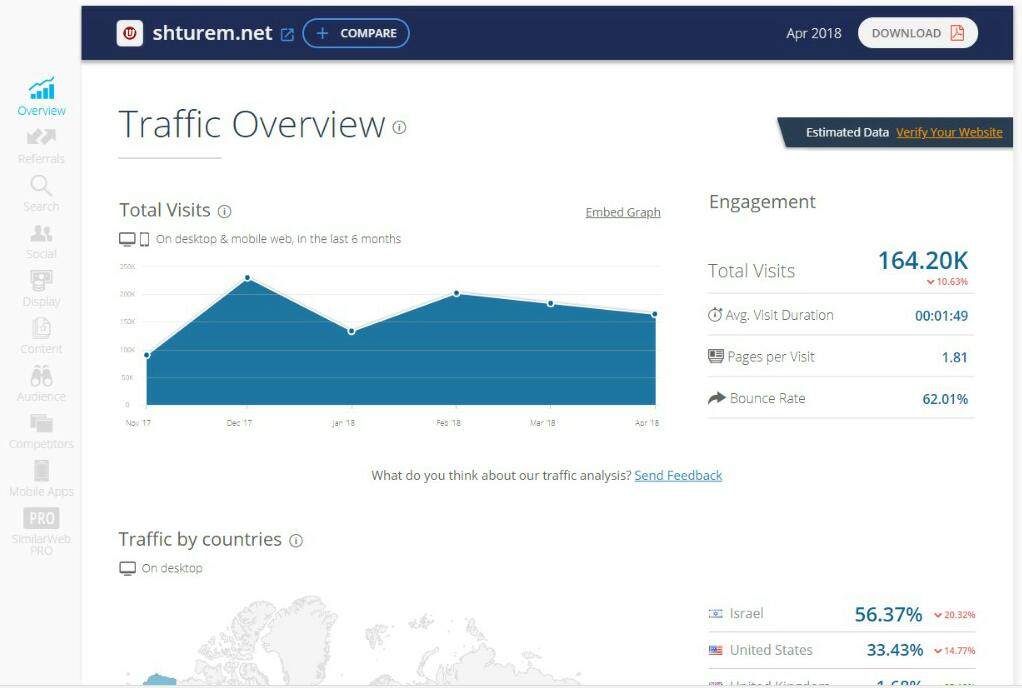Click the Traffic by countries info icon
1022x688 pixels.
(296, 540)
